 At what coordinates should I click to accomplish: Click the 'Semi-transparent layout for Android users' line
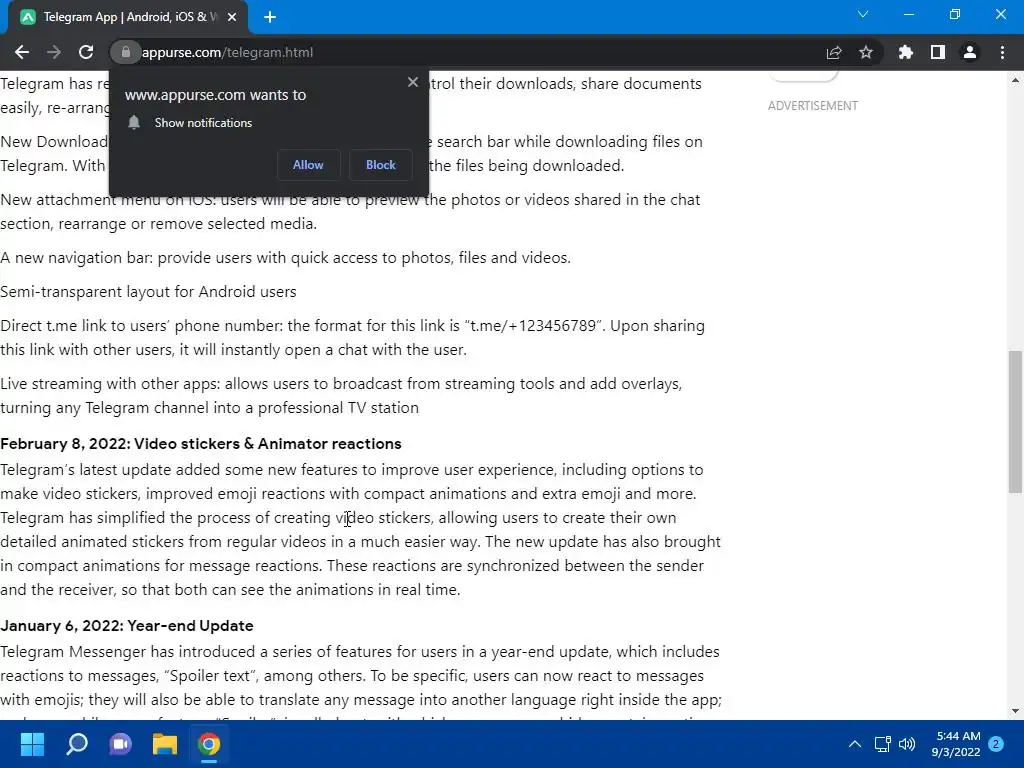[148, 292]
